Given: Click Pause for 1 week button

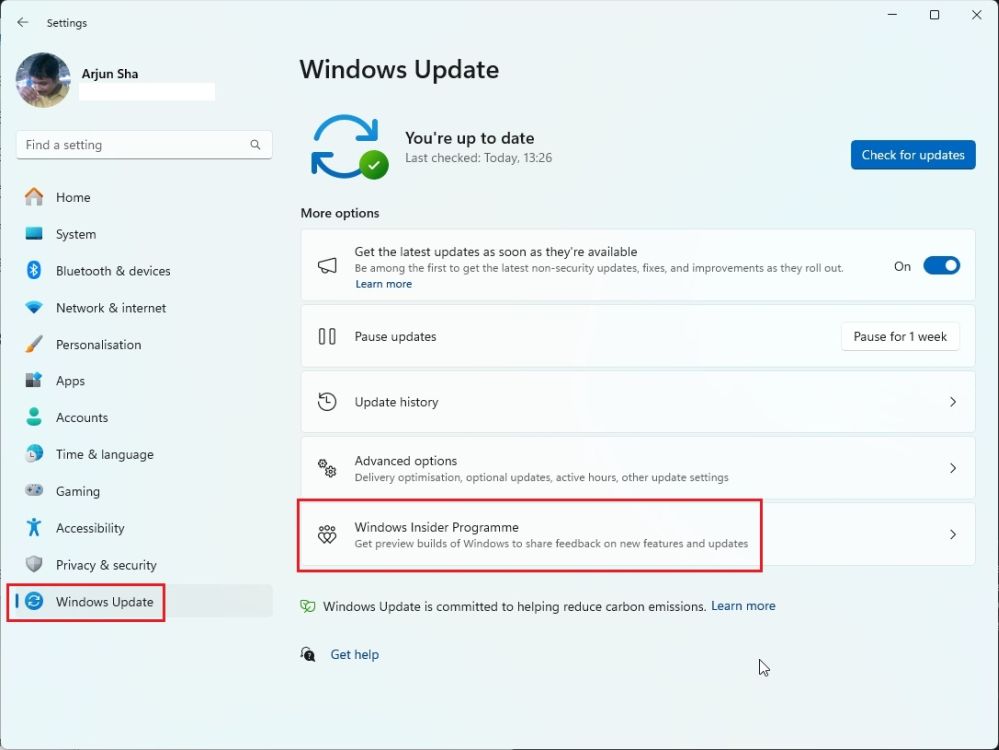Looking at the screenshot, I should [900, 336].
